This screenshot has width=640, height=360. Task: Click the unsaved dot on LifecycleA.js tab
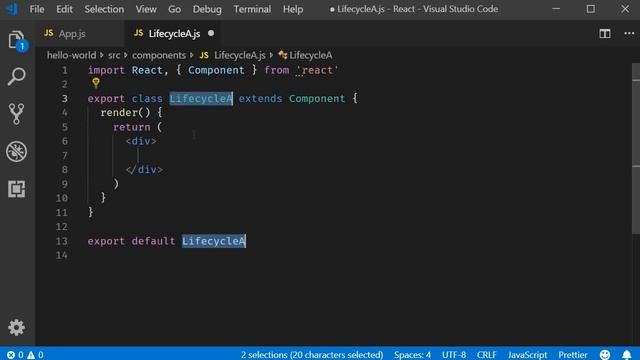(211, 33)
